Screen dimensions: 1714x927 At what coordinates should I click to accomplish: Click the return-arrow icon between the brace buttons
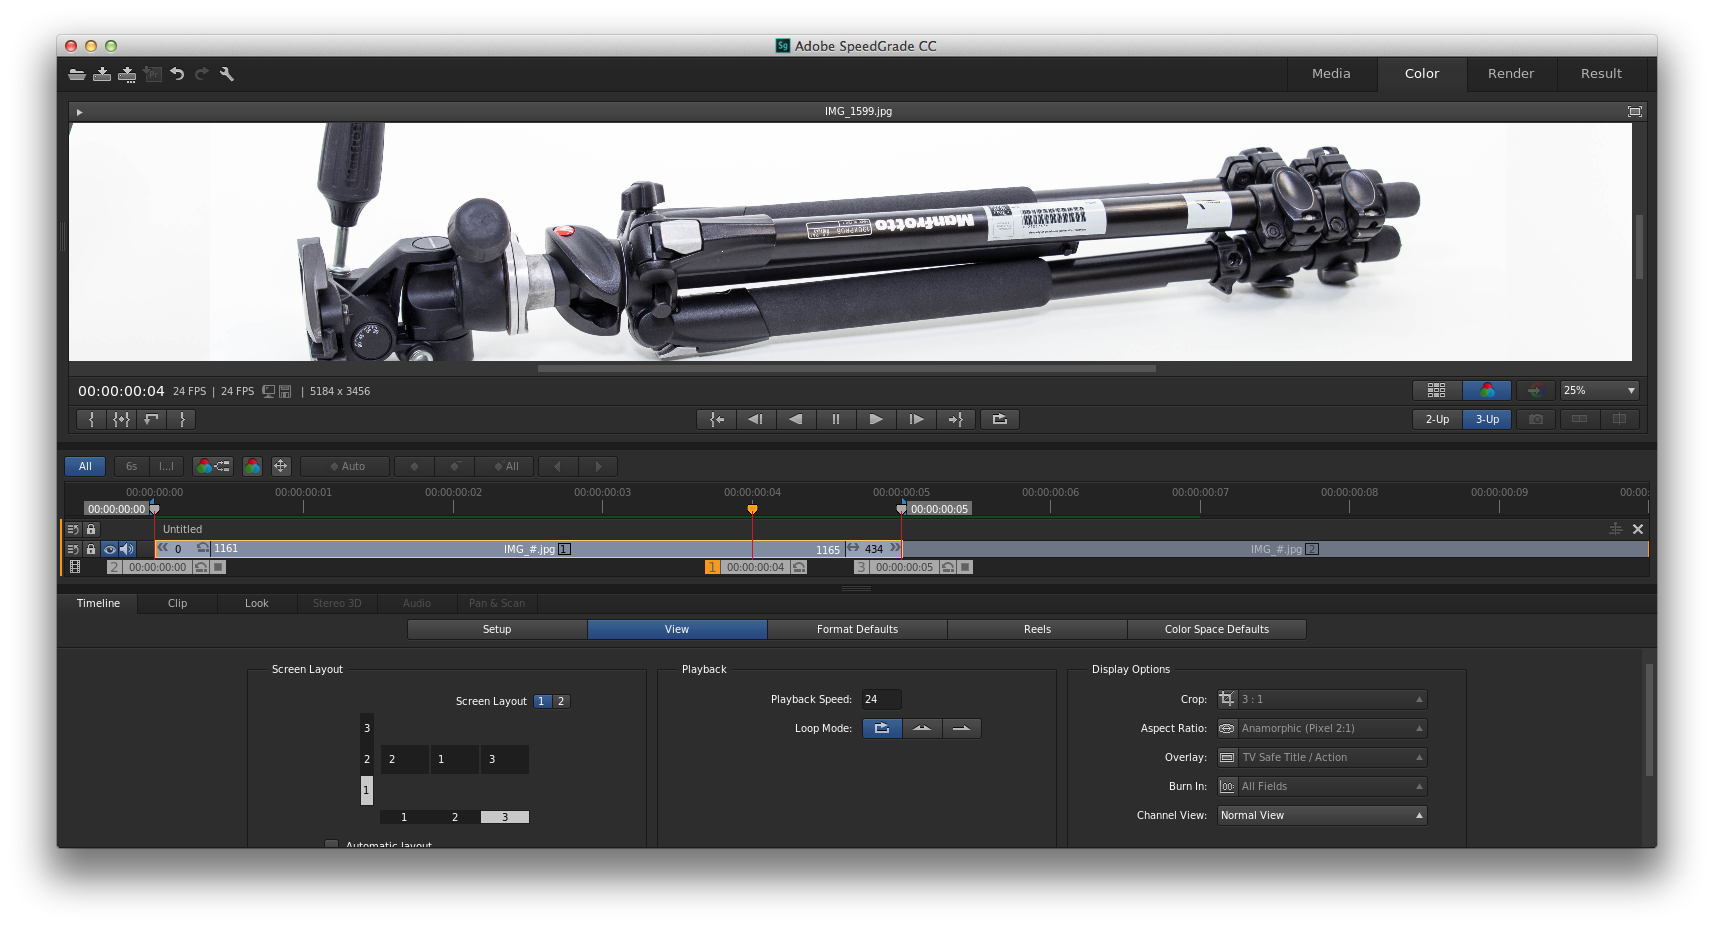[151, 419]
